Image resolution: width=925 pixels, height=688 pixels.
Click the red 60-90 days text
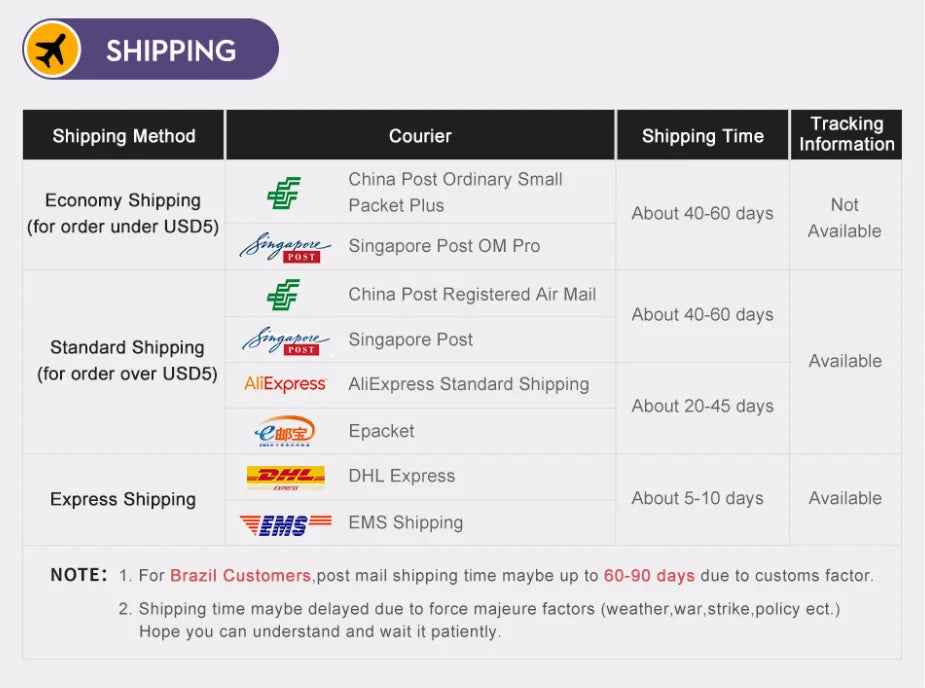tap(649, 576)
